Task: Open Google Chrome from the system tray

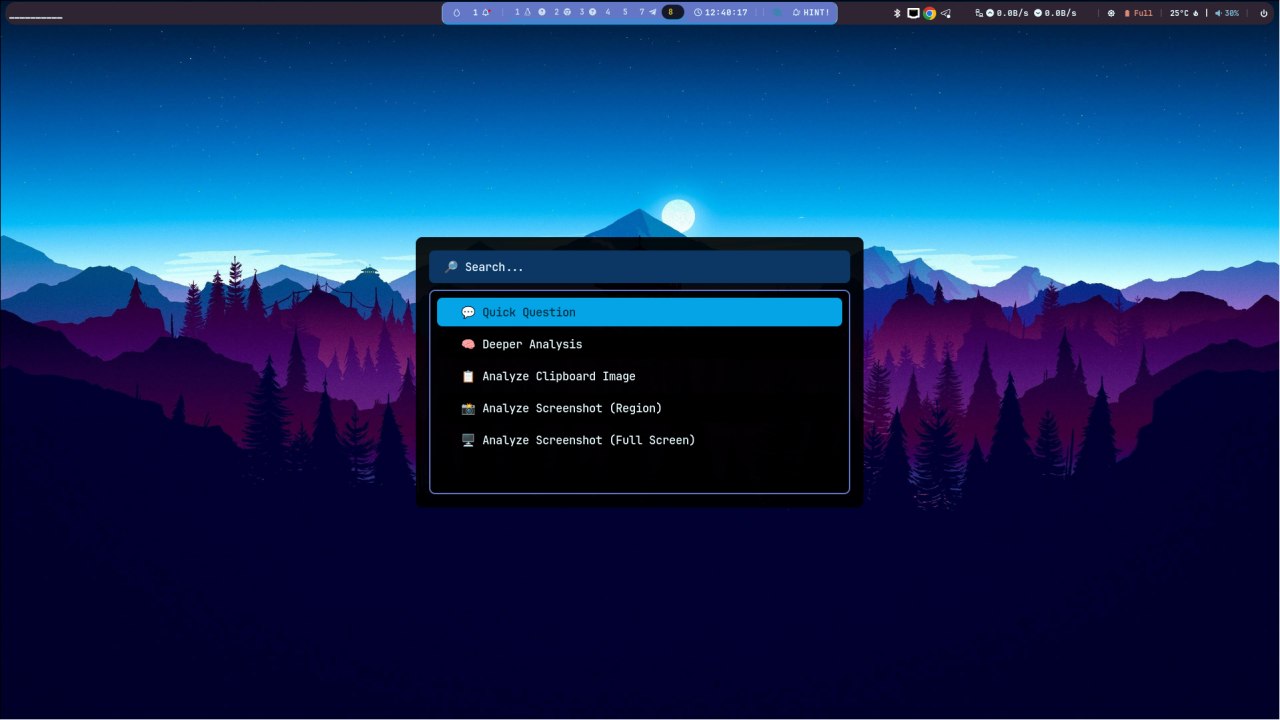Action: [x=930, y=13]
